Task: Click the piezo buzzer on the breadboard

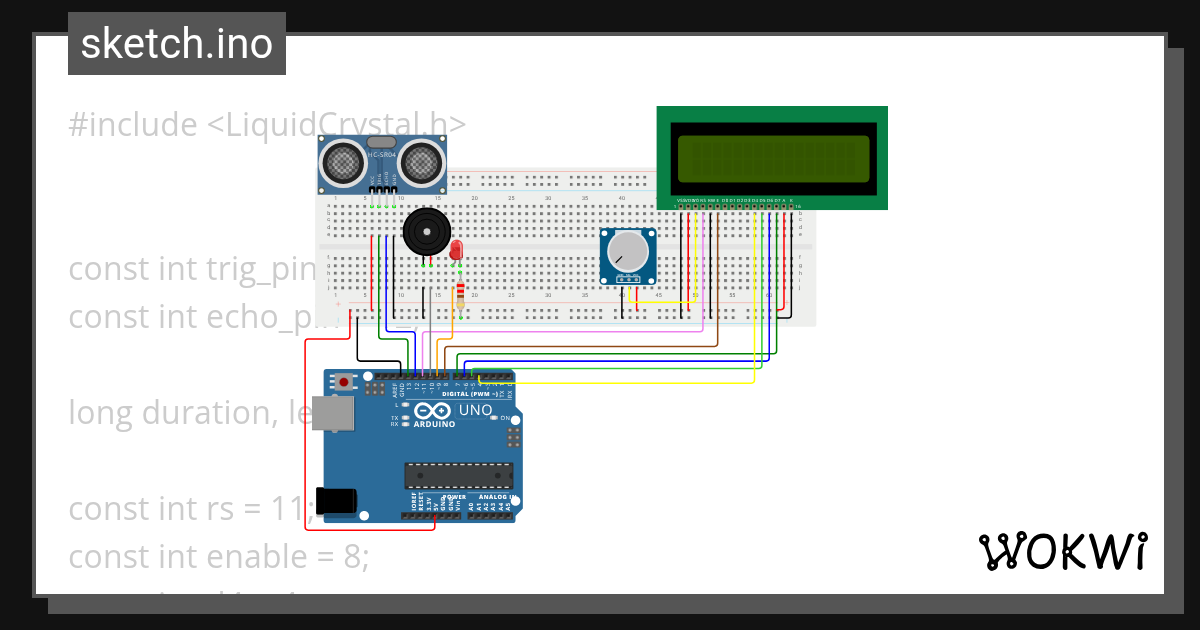Action: 425,232
